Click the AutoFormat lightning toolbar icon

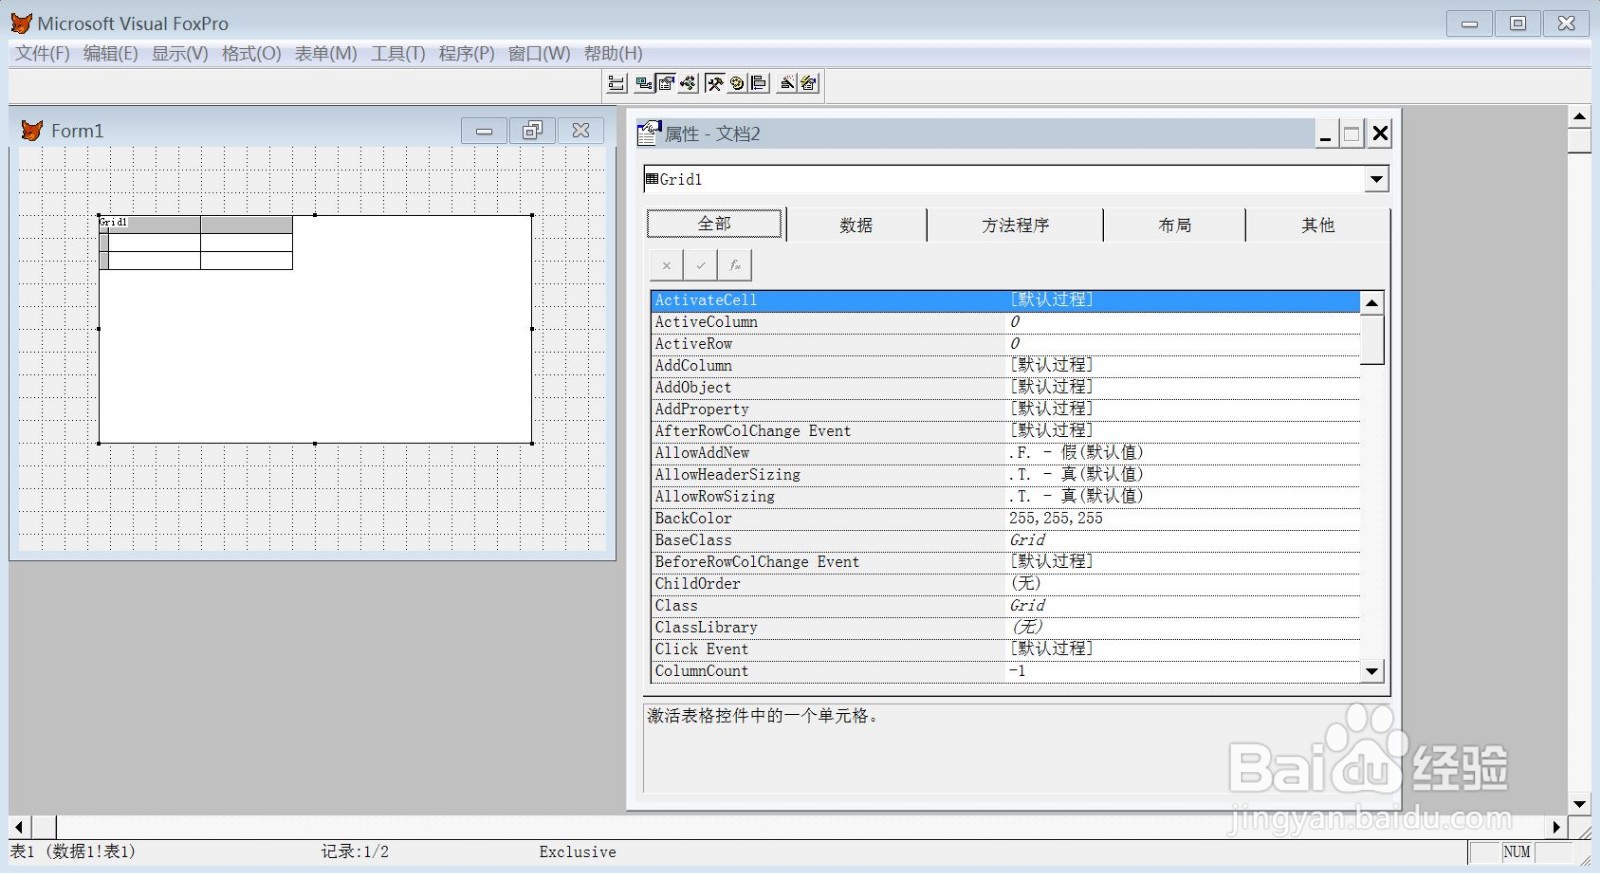pyautogui.click(x=809, y=83)
